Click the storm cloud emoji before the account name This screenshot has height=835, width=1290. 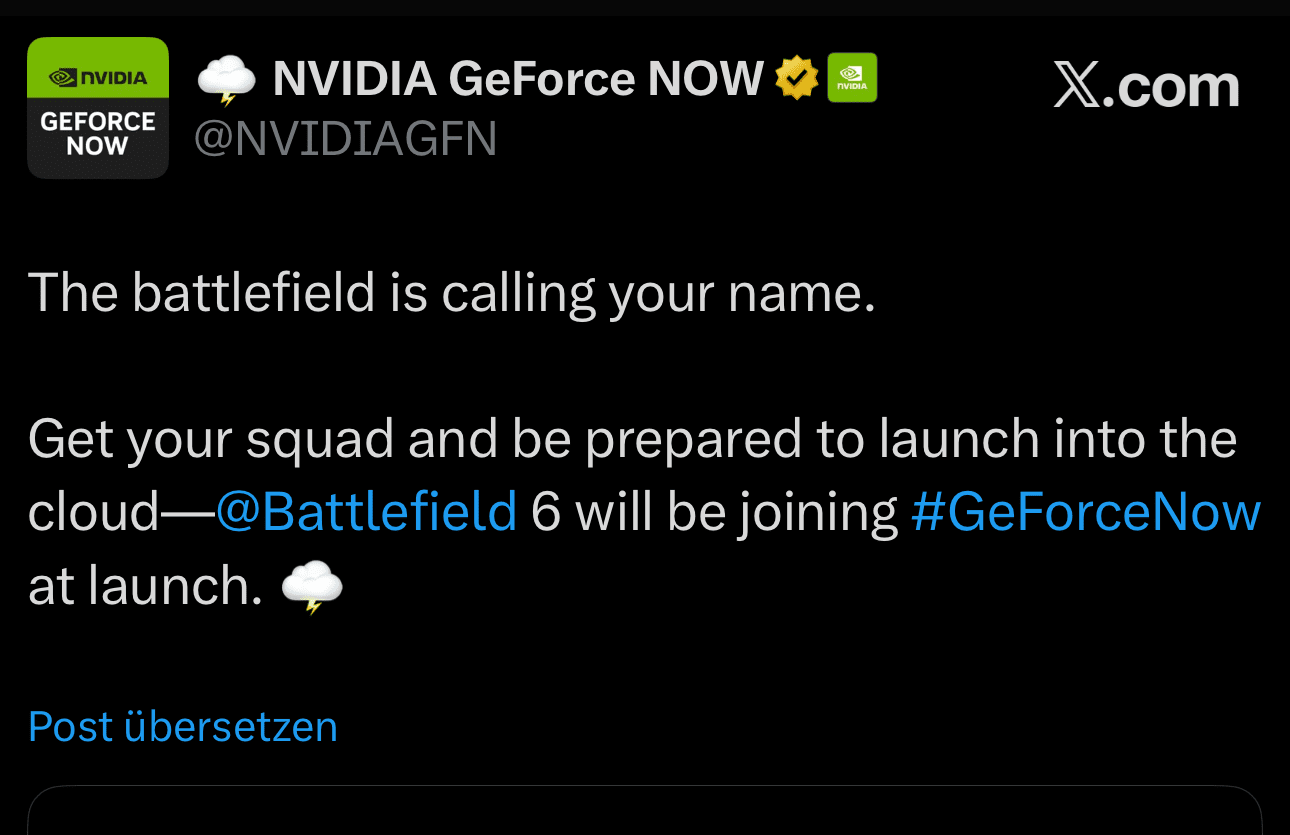(x=226, y=80)
